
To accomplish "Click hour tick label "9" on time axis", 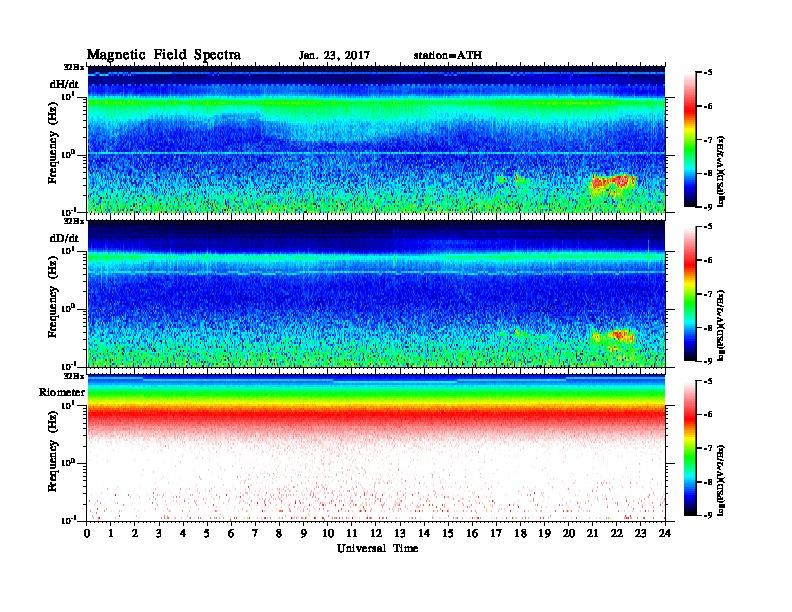I will pyautogui.click(x=304, y=534).
